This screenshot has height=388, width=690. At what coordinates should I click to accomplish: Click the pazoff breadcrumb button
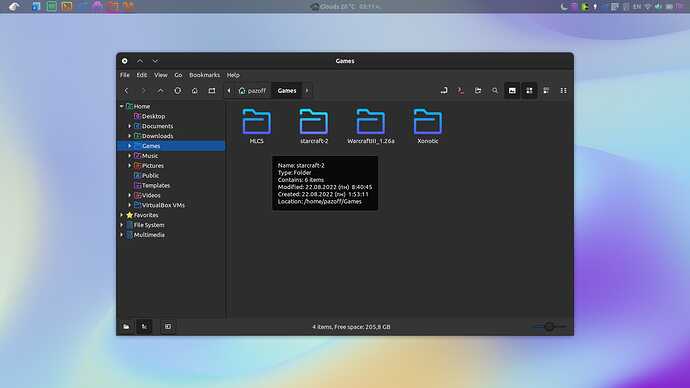click(x=252, y=91)
